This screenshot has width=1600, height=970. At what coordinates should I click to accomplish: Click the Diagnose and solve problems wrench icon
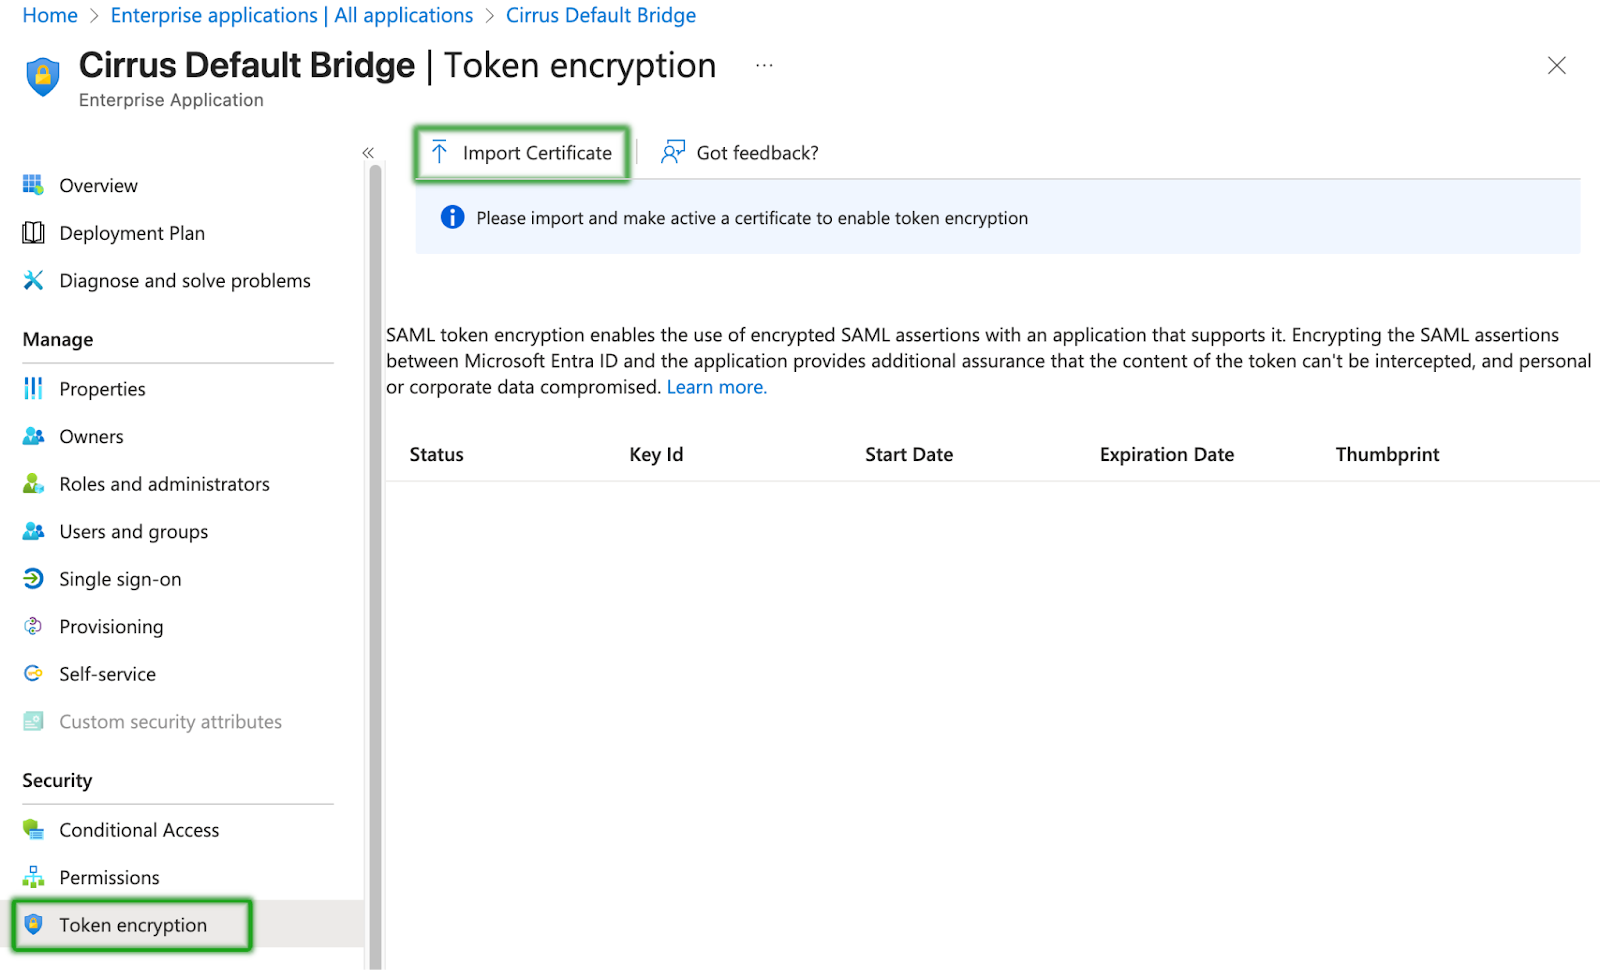(33, 281)
